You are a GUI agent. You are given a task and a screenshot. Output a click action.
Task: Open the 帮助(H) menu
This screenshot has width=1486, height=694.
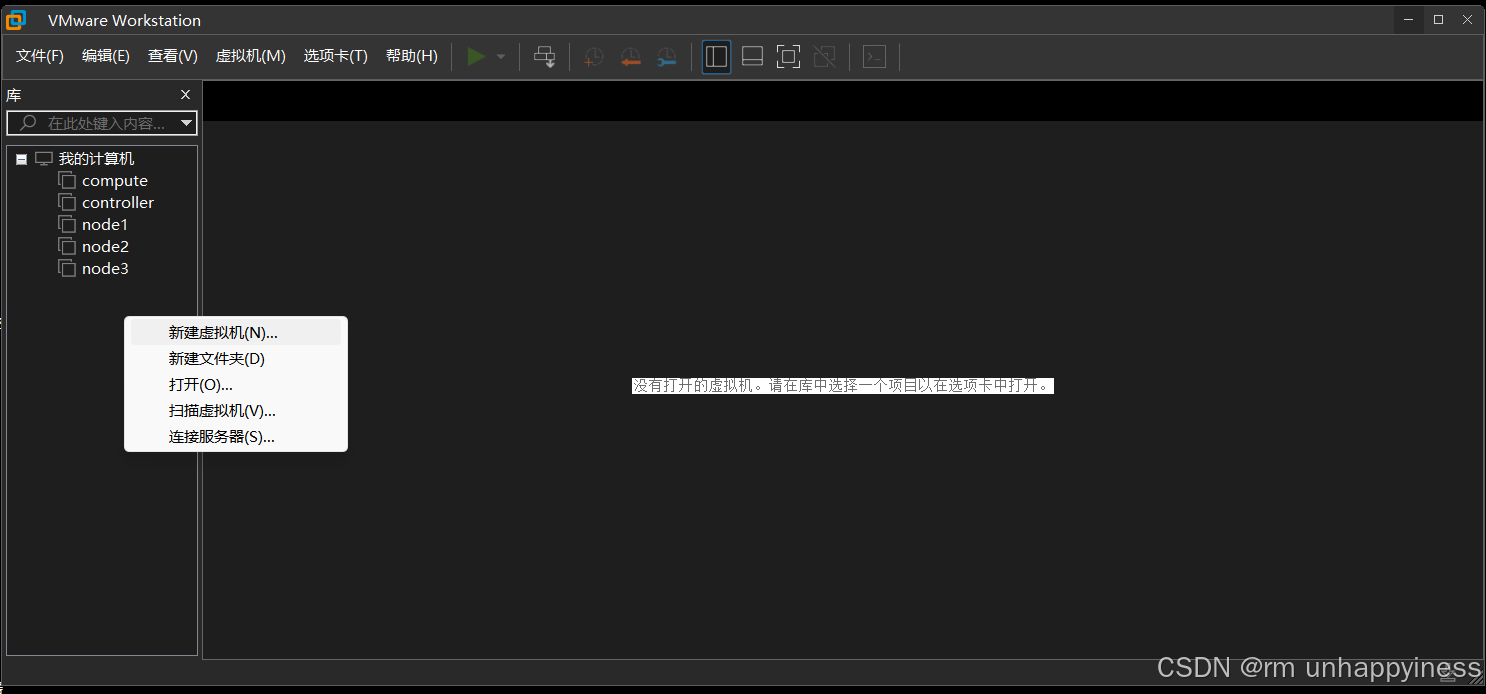[x=412, y=56]
